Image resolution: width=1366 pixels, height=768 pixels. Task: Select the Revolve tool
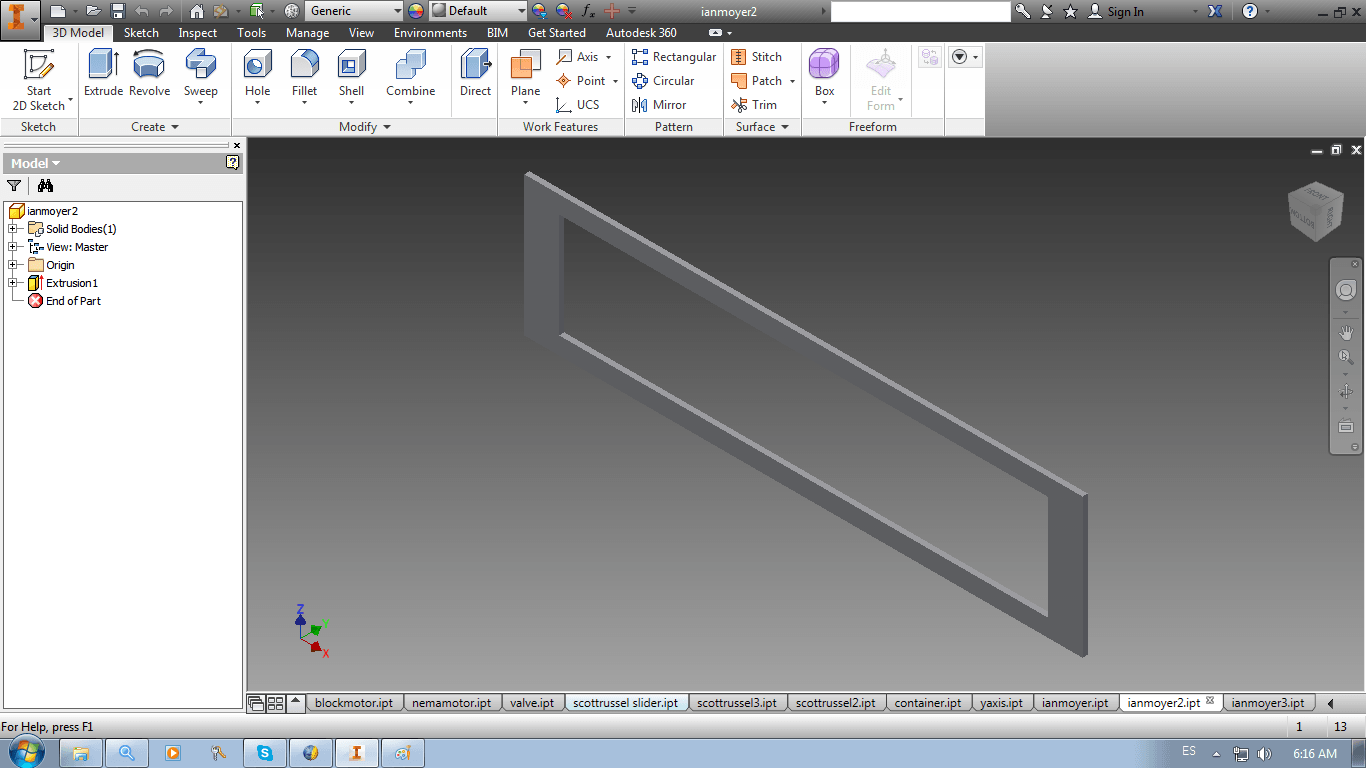point(150,73)
